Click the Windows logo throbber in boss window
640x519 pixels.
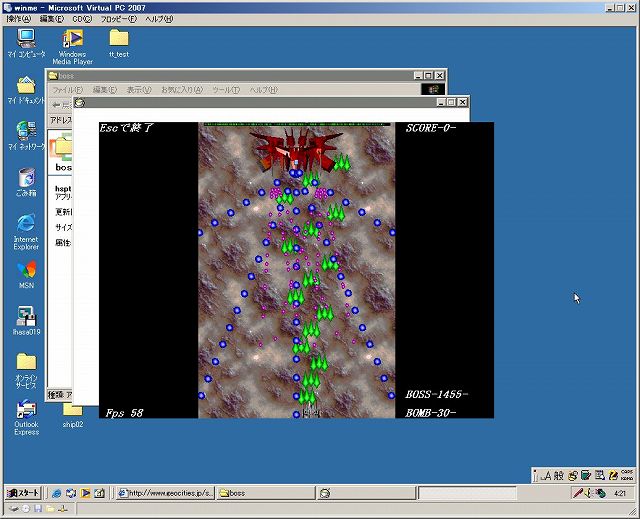coord(433,89)
